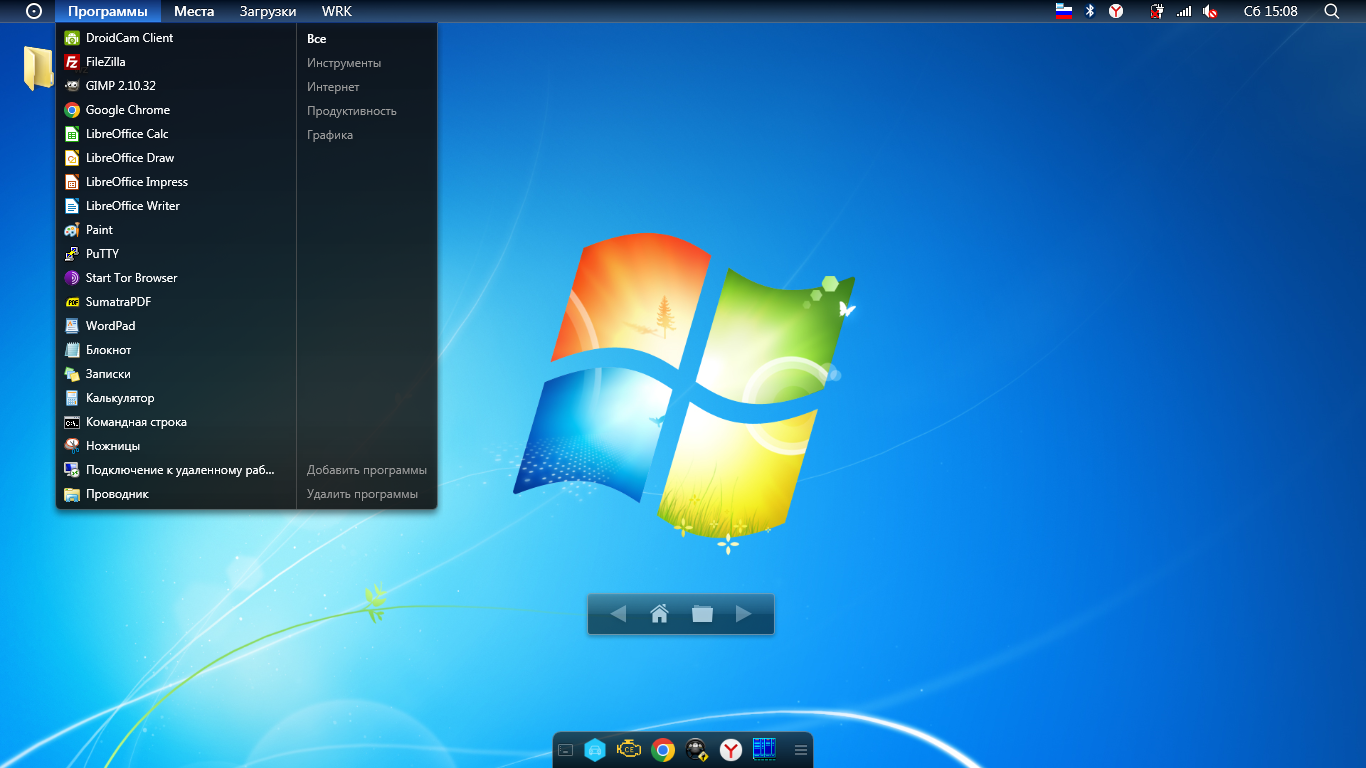The image size is (1366, 768).
Task: Open Подключение к удаленному рабочему столу entry
Action: coord(176,470)
